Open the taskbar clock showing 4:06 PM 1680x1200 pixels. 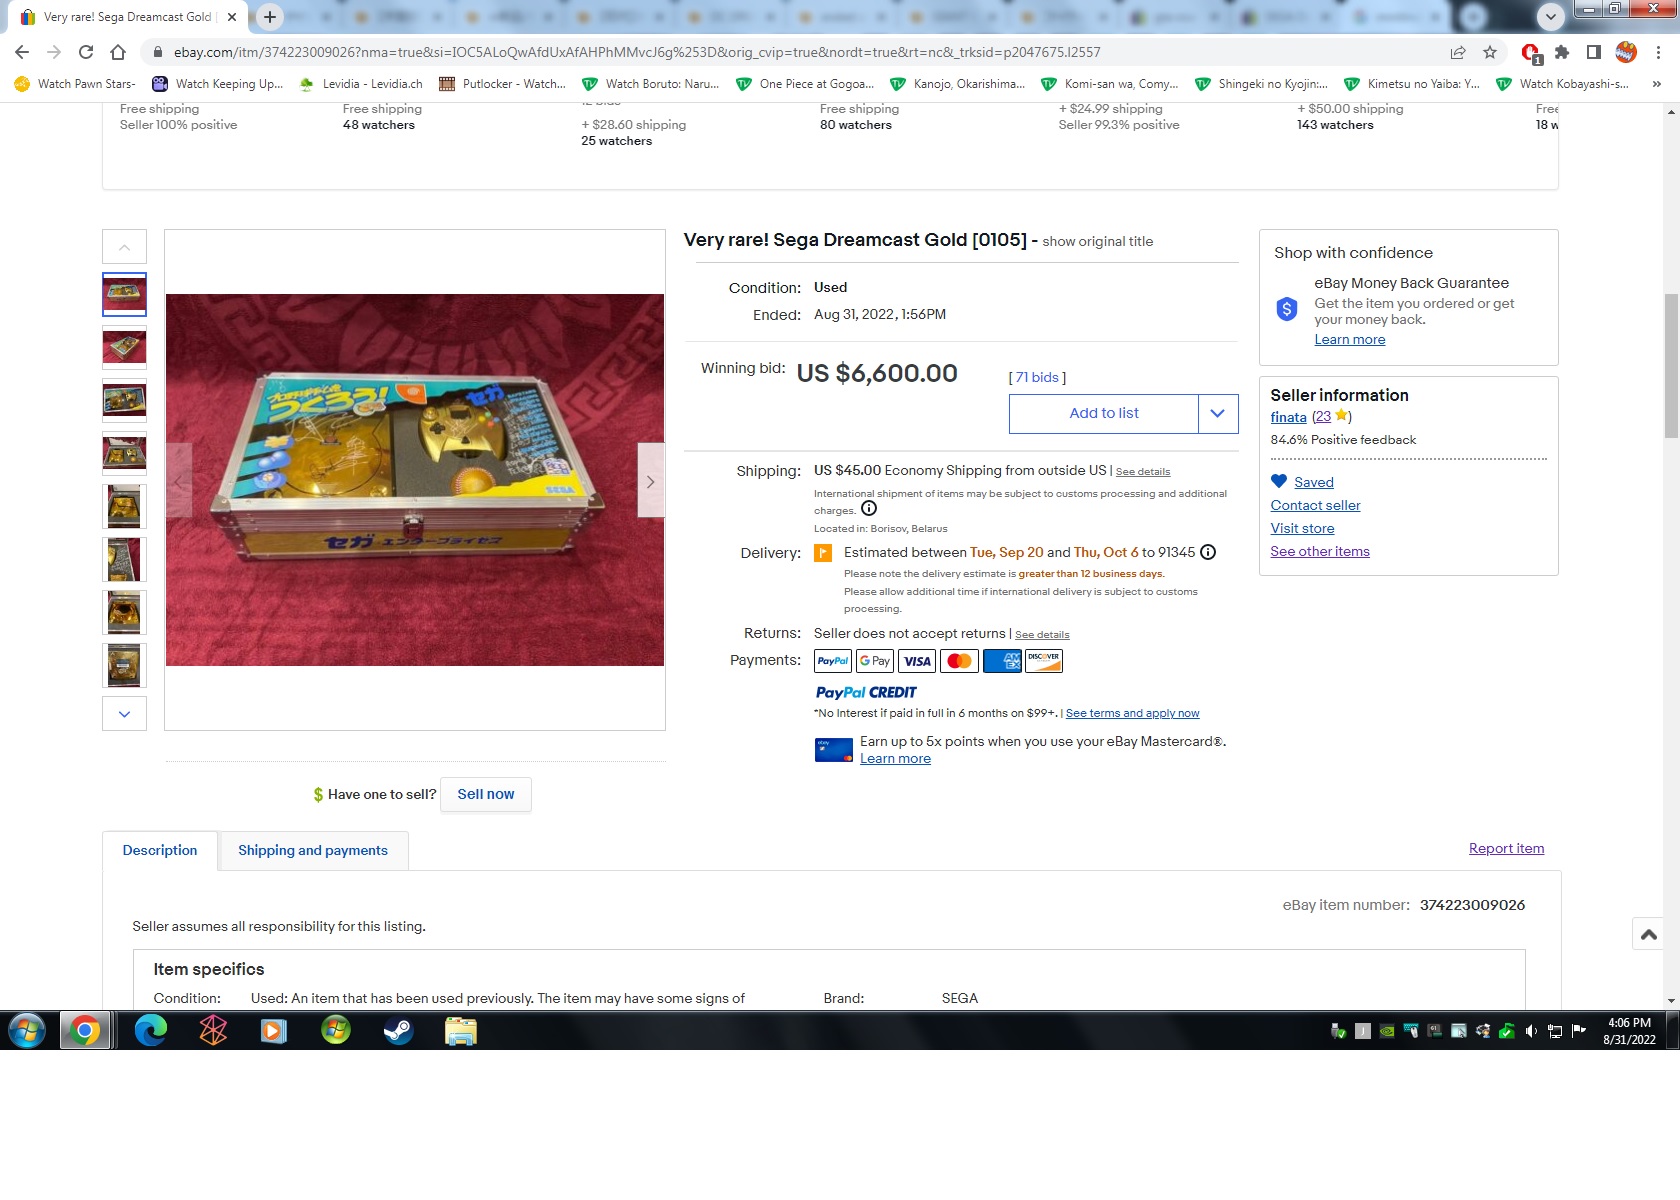(1629, 1031)
